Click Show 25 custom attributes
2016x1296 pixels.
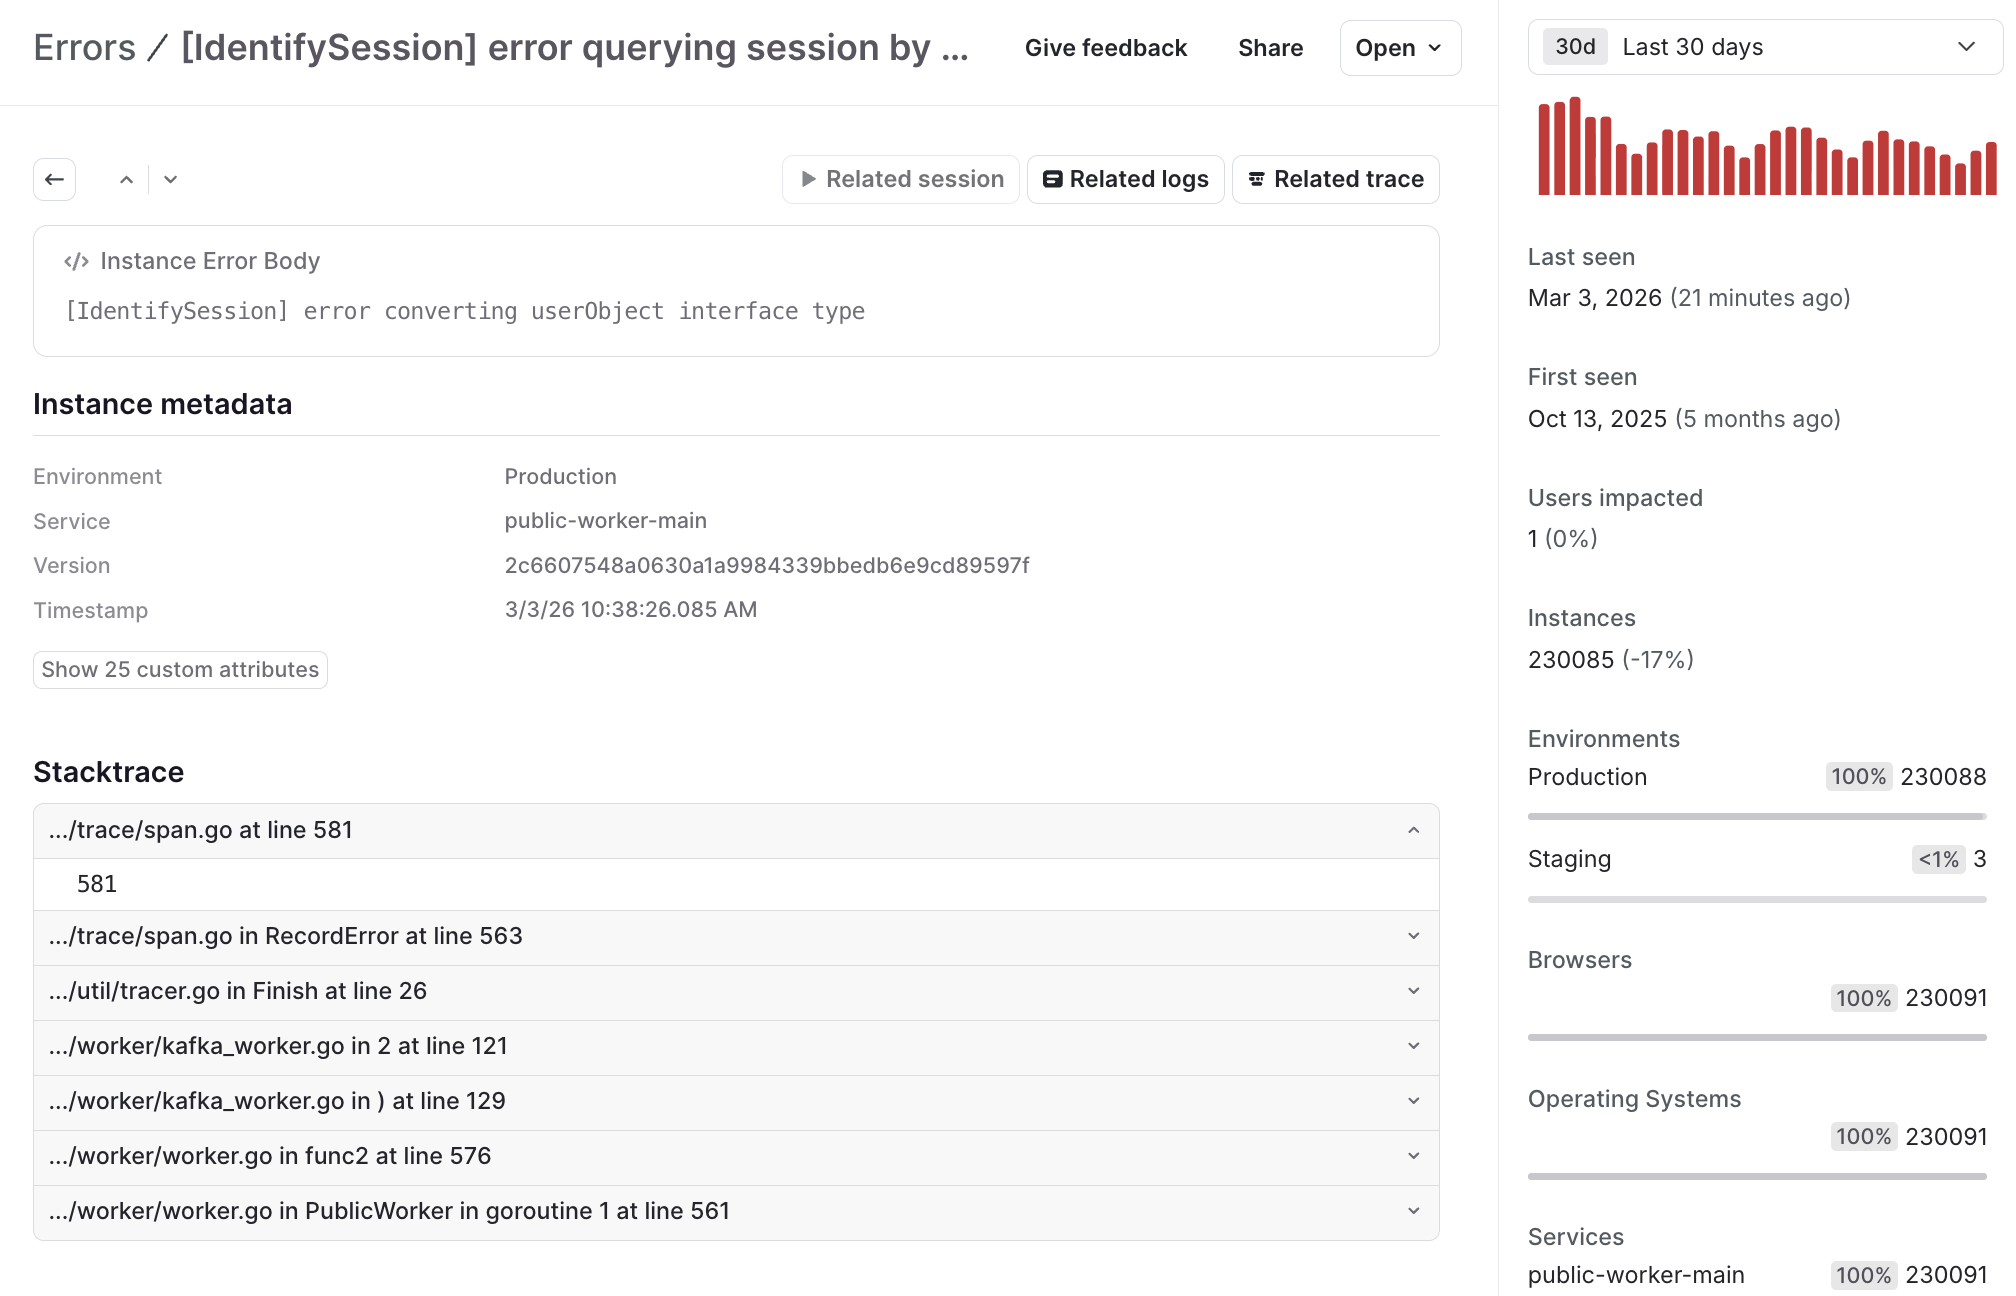pyautogui.click(x=180, y=670)
